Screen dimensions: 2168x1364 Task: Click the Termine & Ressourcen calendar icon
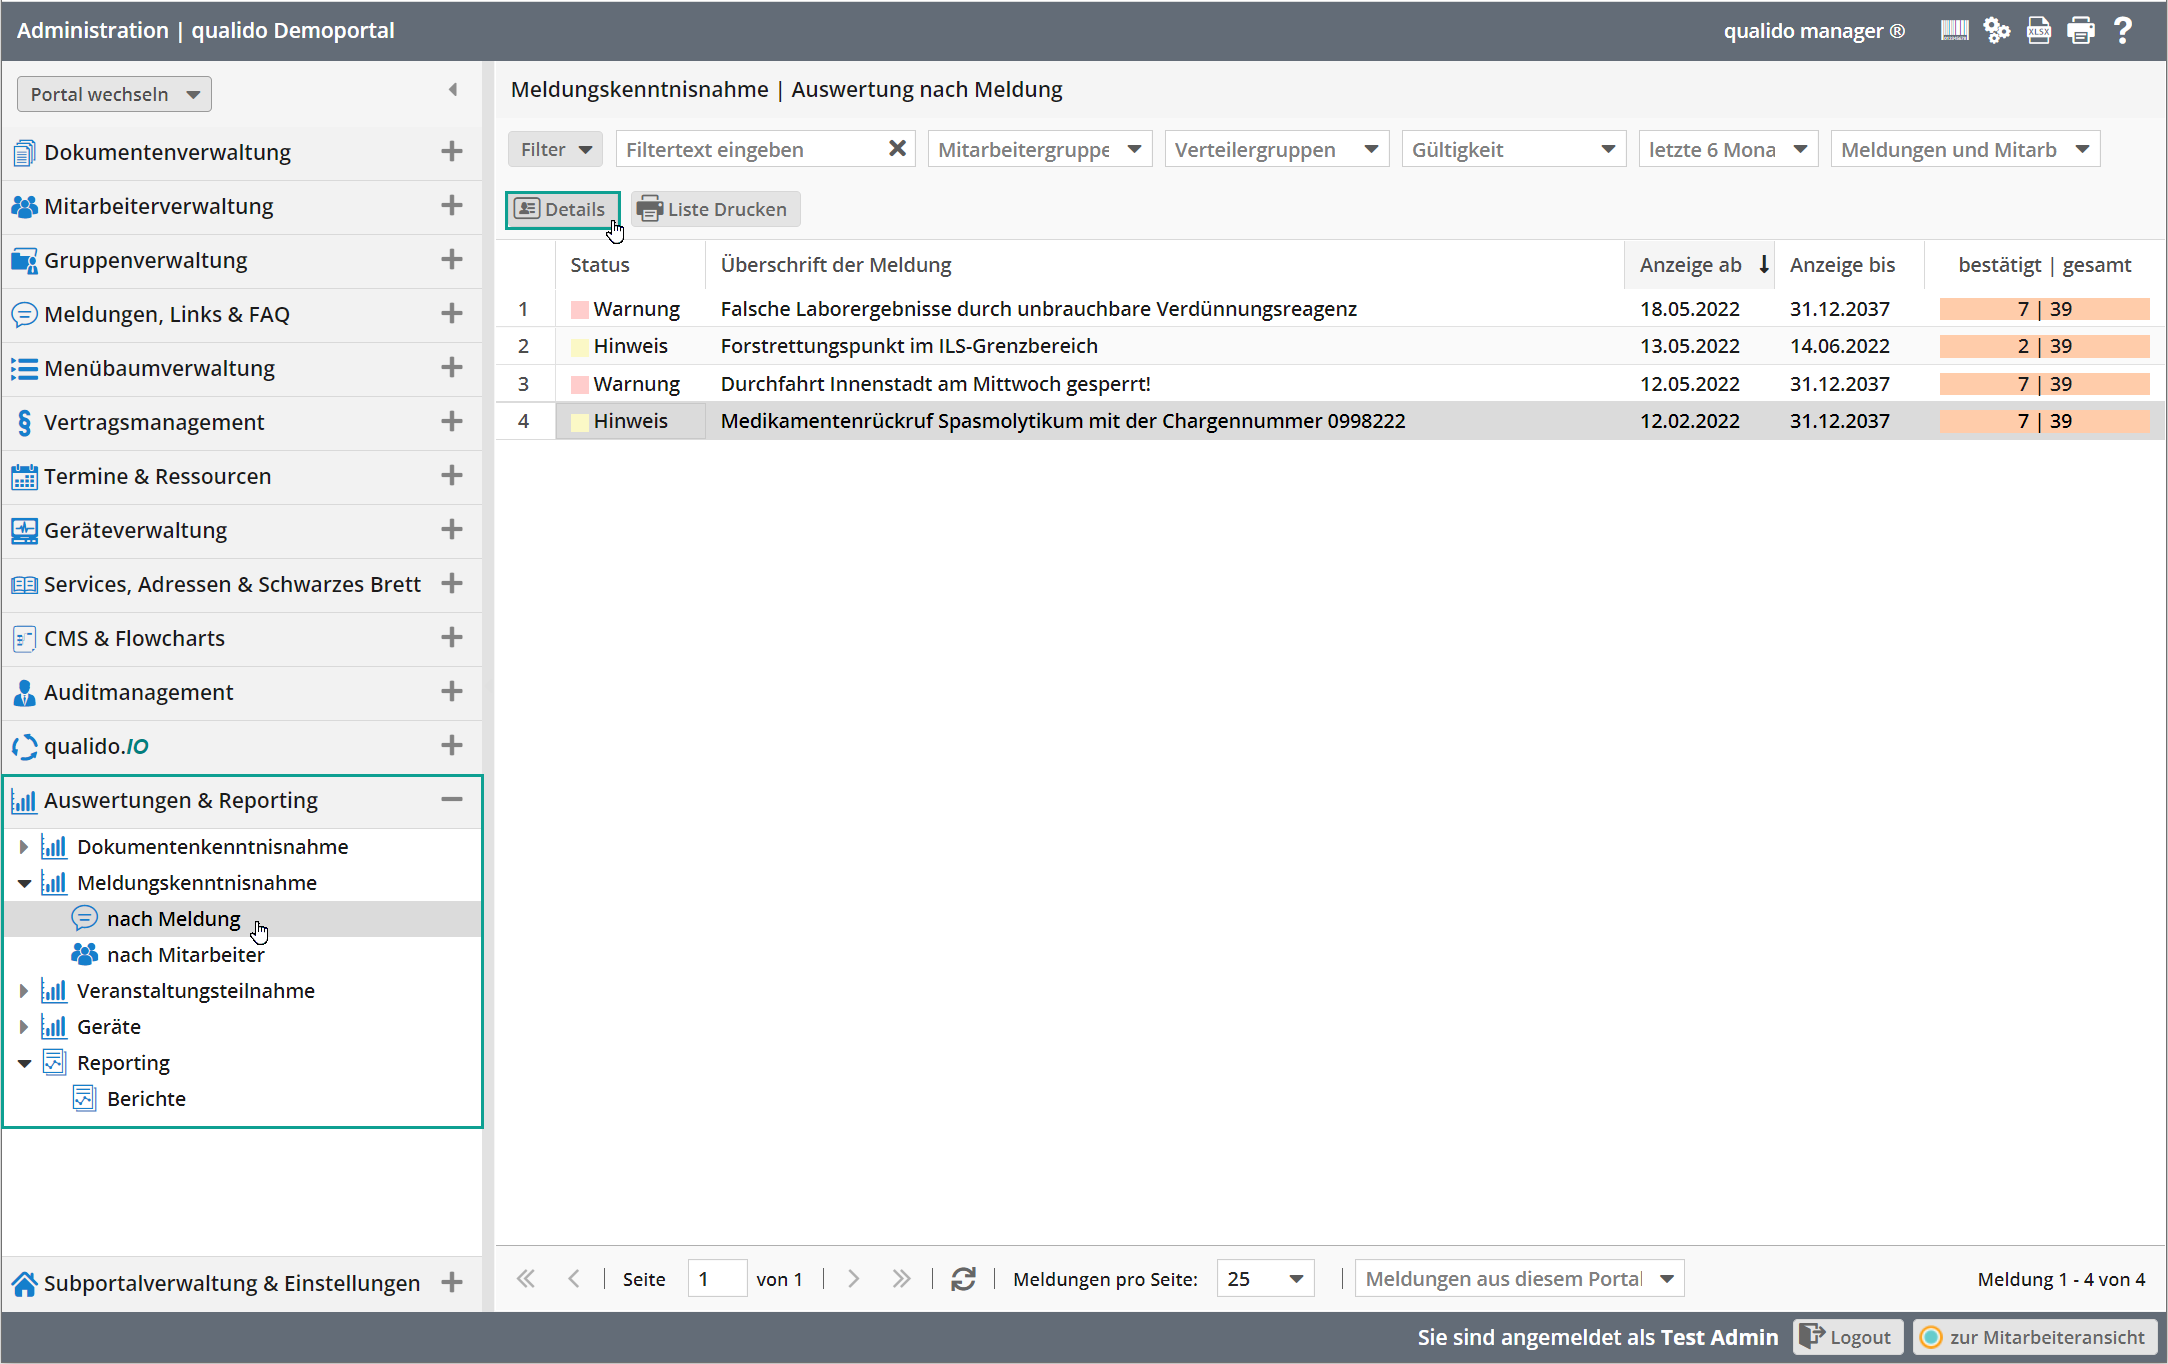(x=24, y=476)
